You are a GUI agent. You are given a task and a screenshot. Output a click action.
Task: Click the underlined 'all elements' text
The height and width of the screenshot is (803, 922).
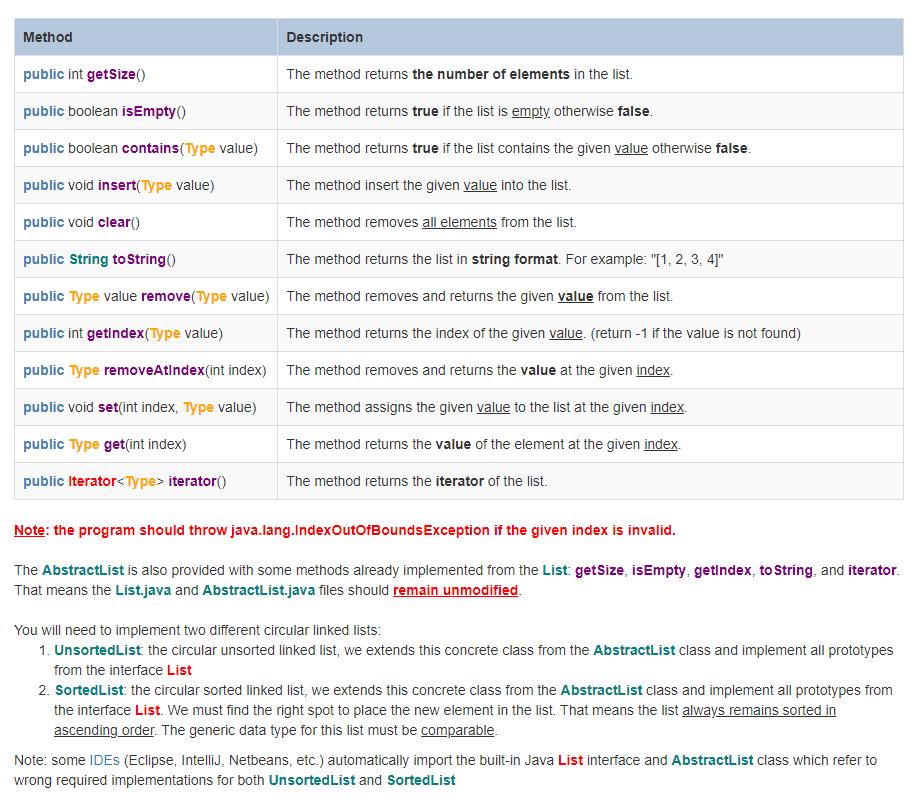point(460,222)
